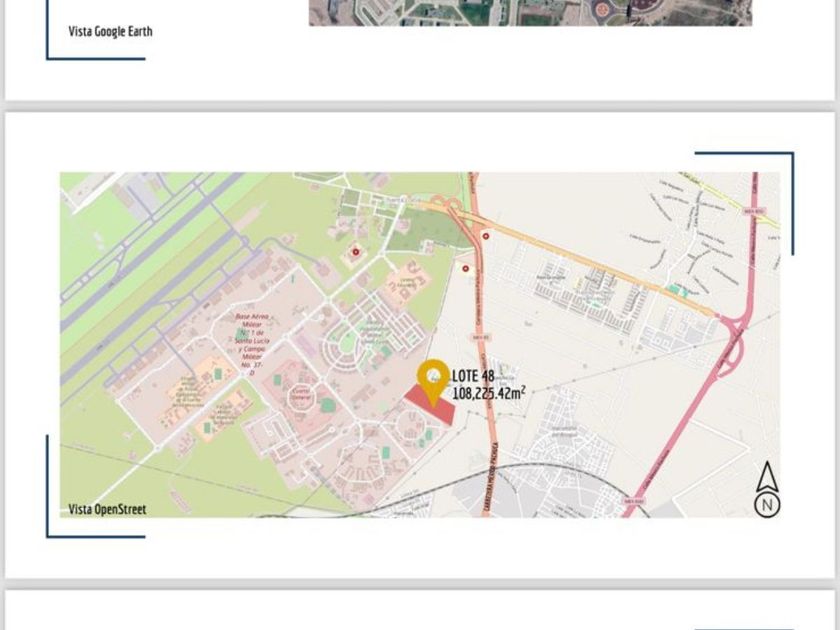Screen dimensions: 840x630
Task: Click the LOTE 48 label text
Action: [473, 376]
